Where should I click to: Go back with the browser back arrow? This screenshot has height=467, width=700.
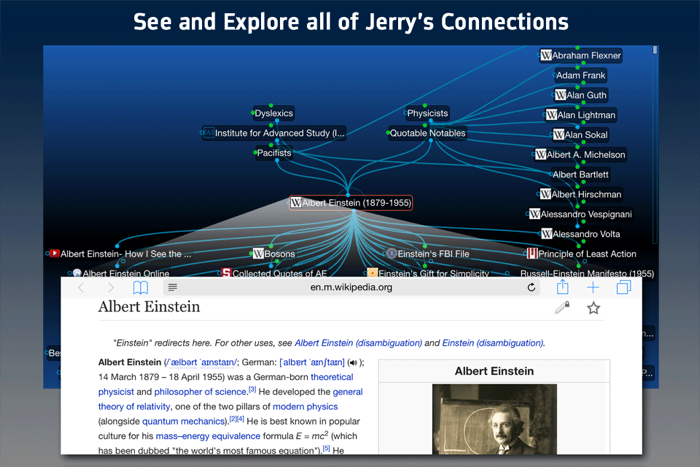[81, 288]
